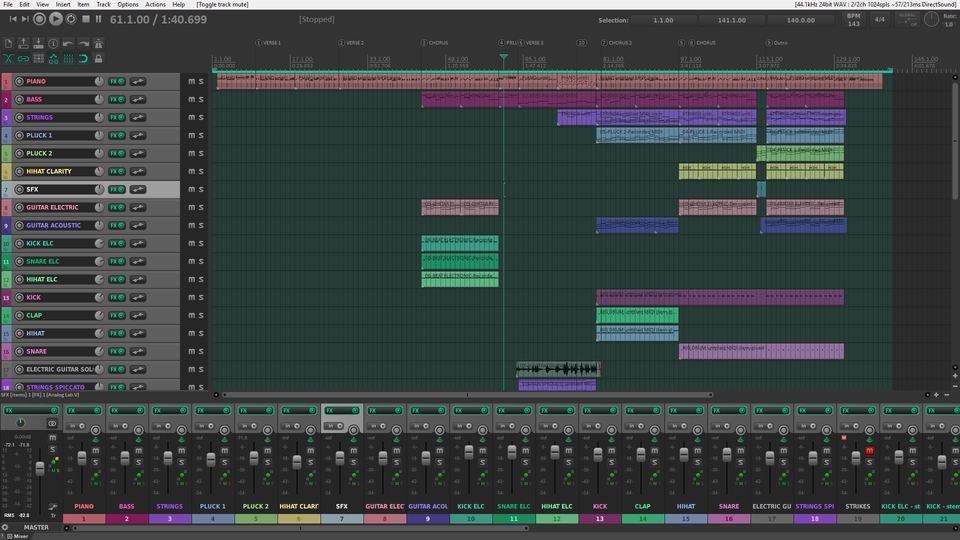
Task: Open FX for SNARE track panel
Action: point(116,351)
